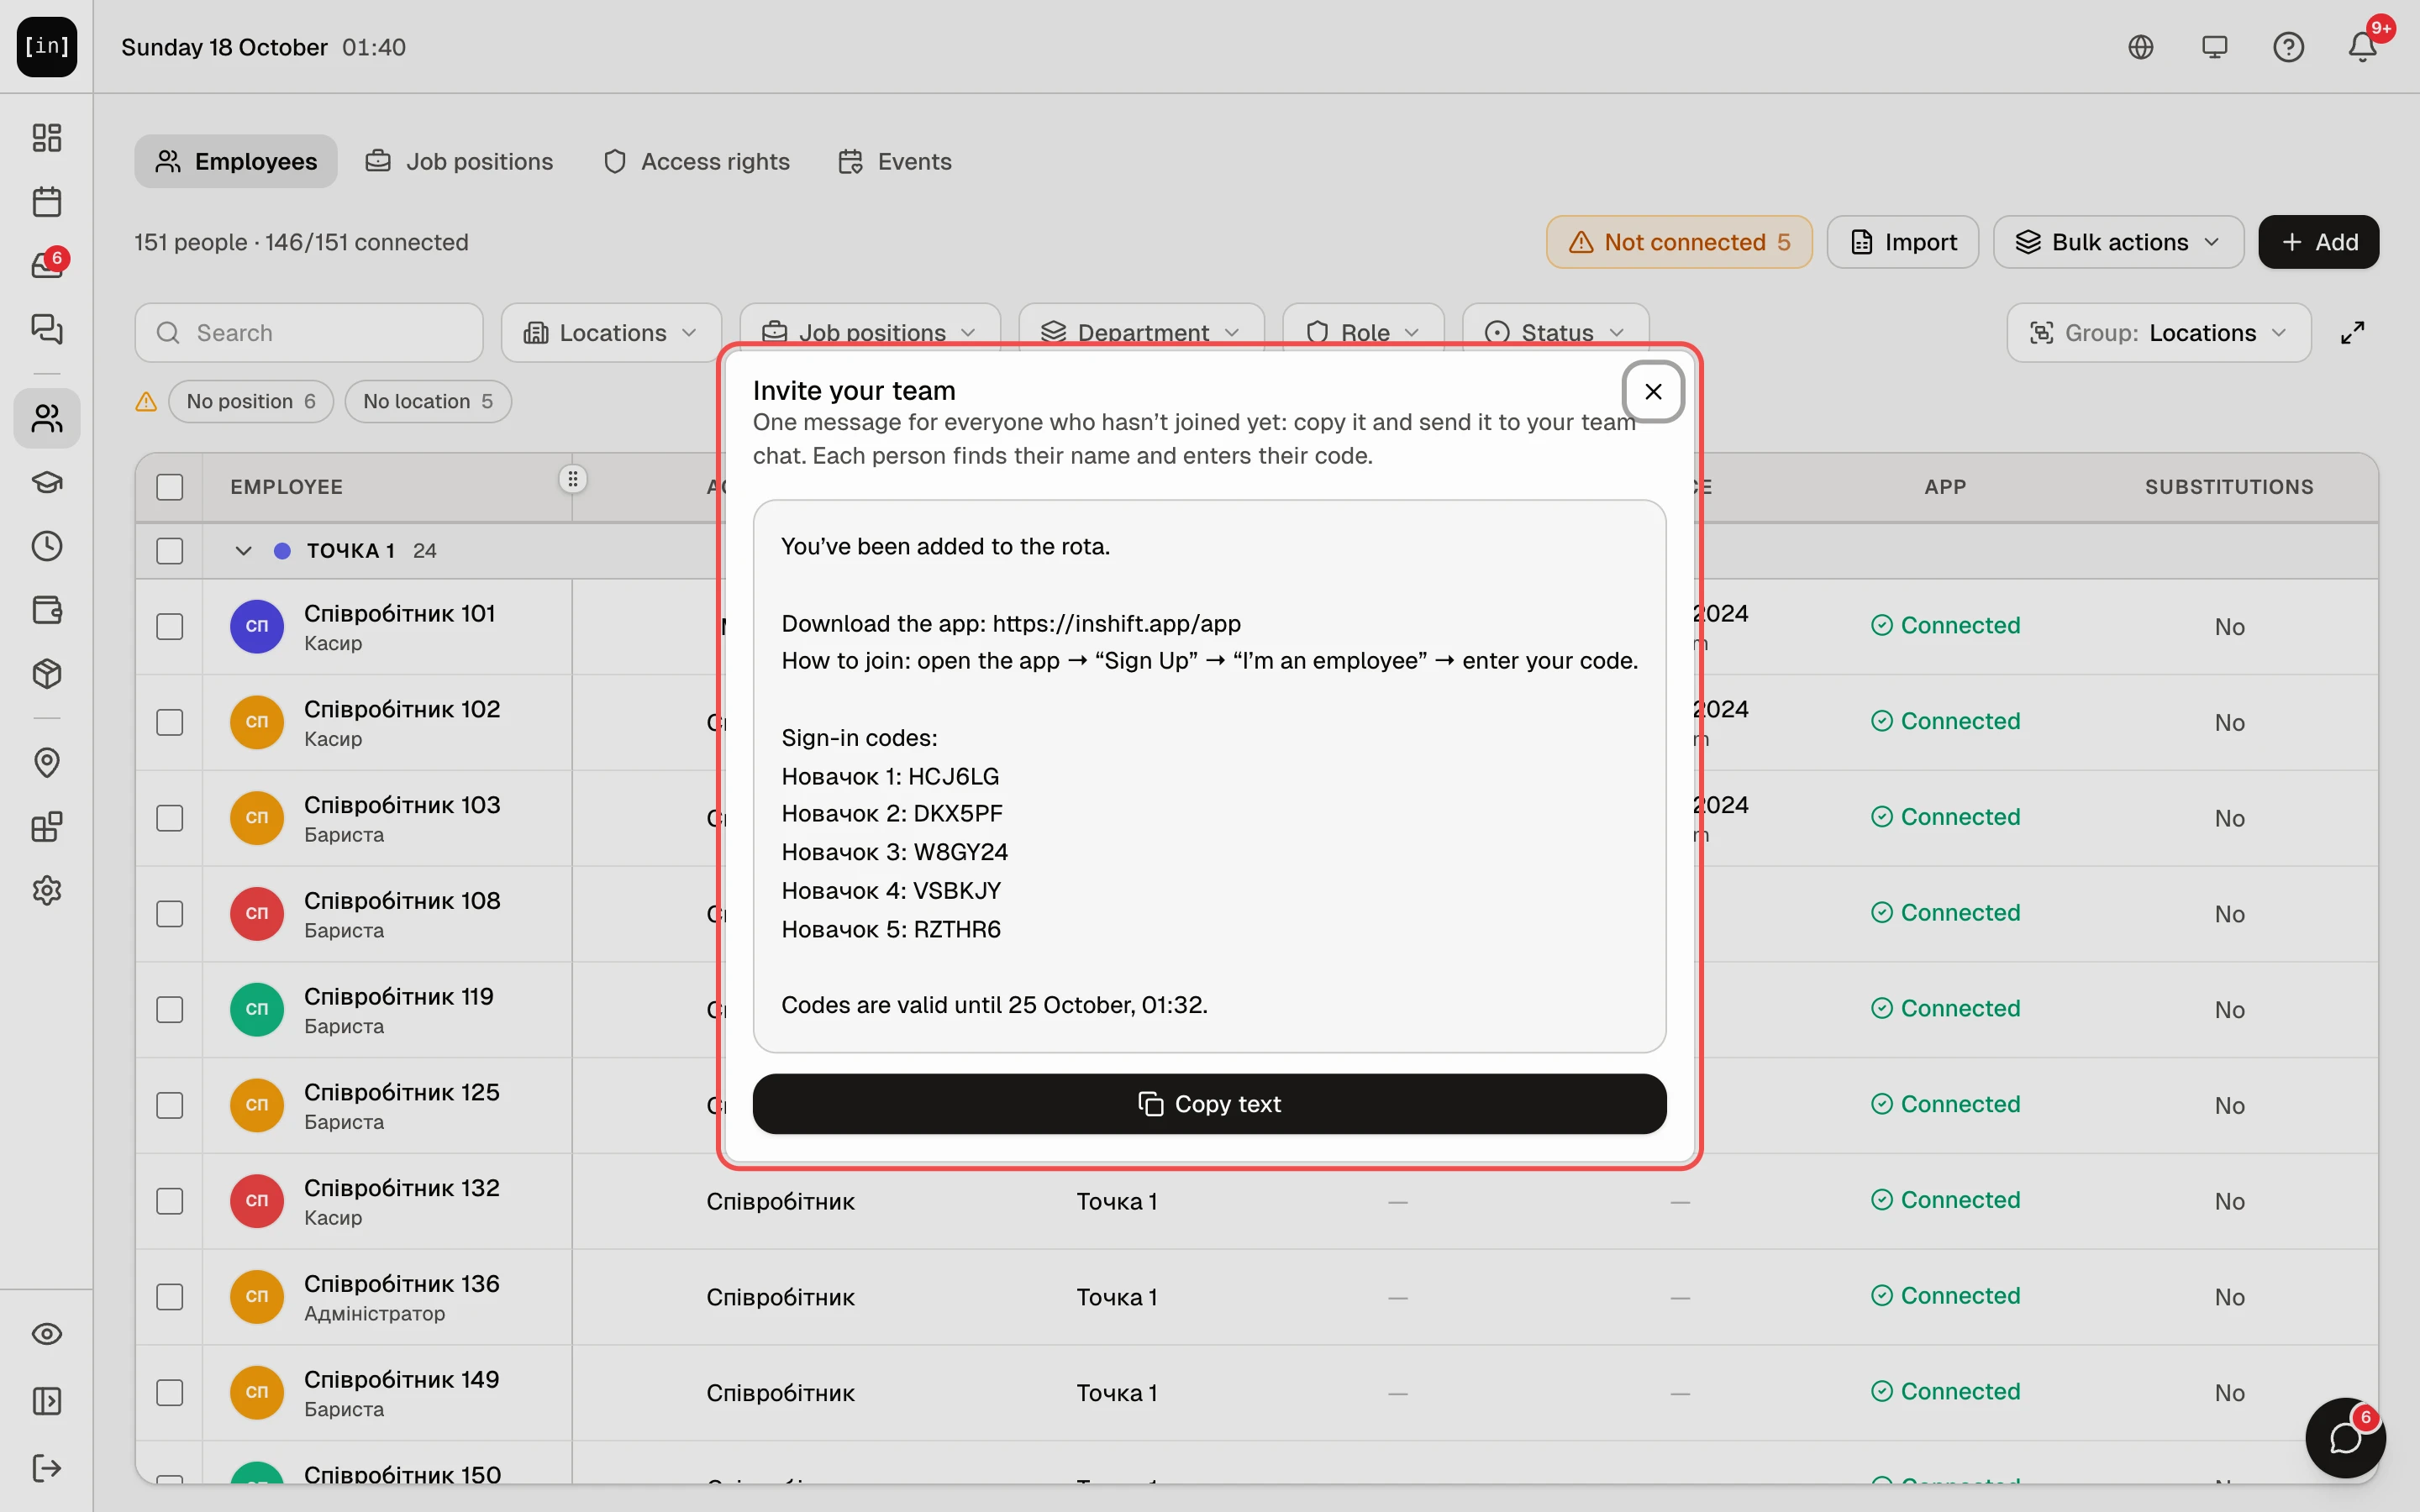The height and width of the screenshot is (1512, 2420).
Task: Open the graduation cap training icon
Action: pos(47,482)
